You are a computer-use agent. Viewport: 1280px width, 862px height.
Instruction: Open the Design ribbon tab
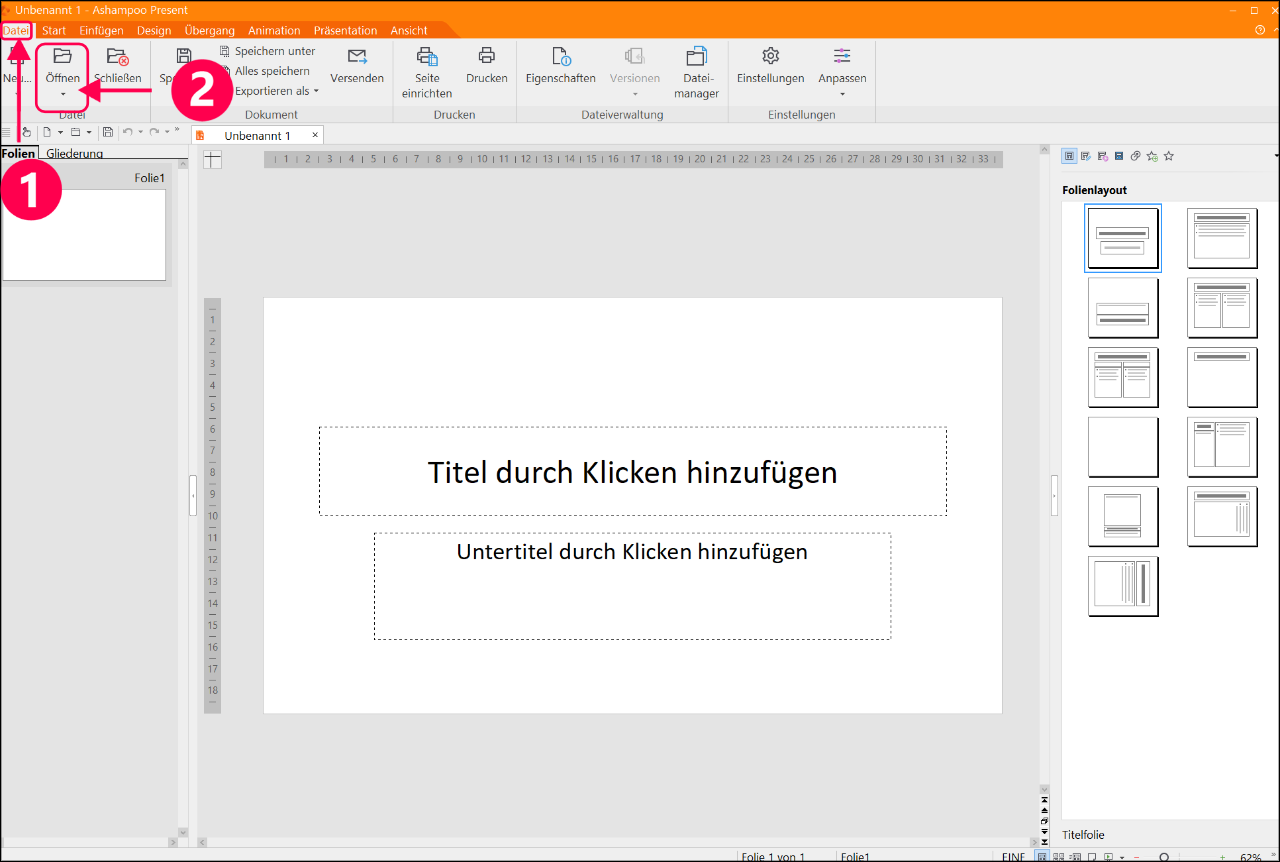click(154, 30)
